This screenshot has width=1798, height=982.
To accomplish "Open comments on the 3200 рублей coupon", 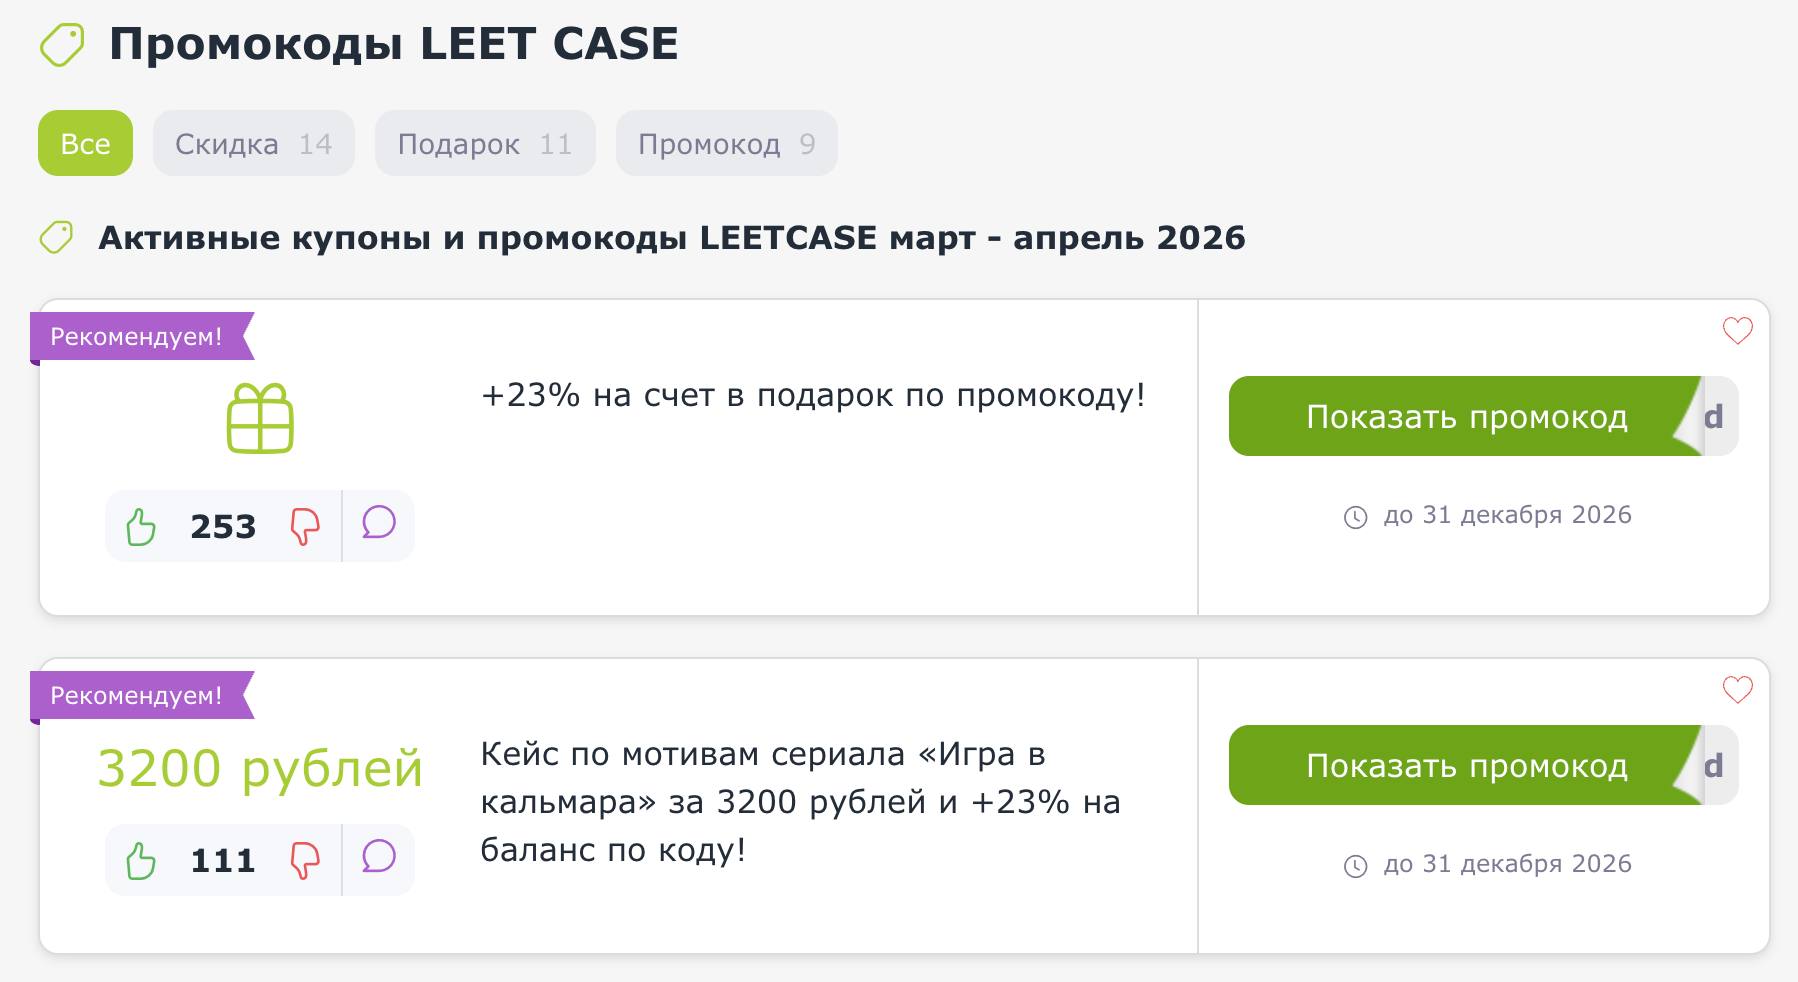I will pos(378,858).
